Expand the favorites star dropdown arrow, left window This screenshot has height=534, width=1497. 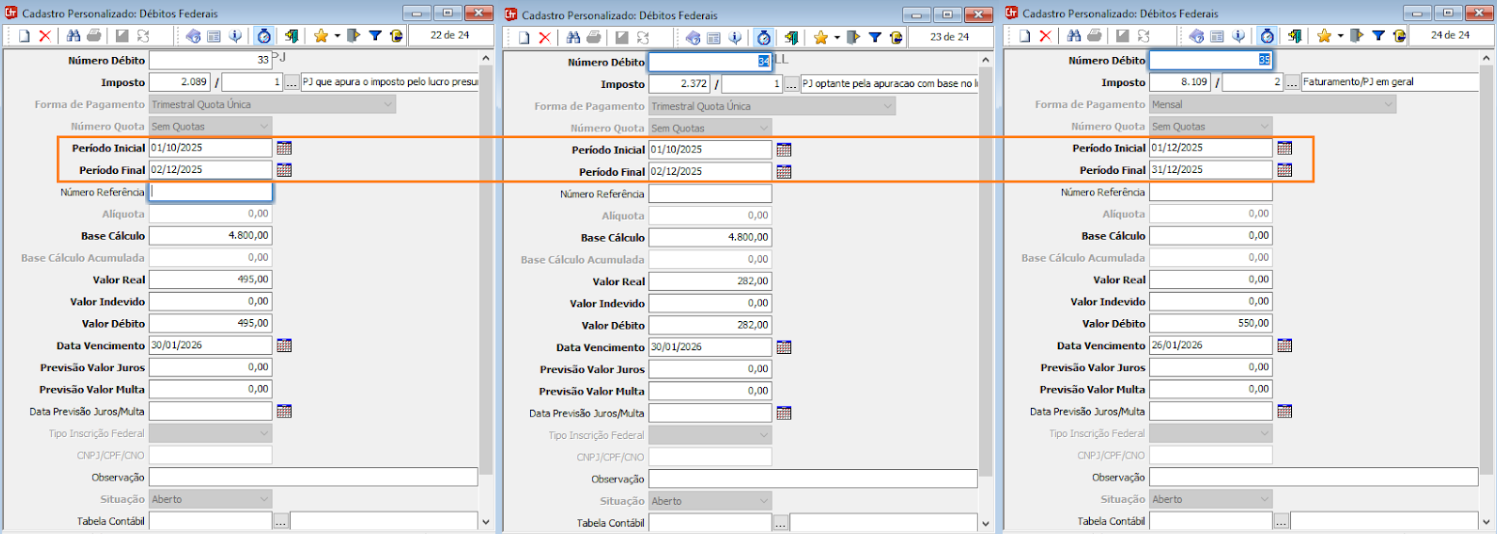(x=336, y=36)
